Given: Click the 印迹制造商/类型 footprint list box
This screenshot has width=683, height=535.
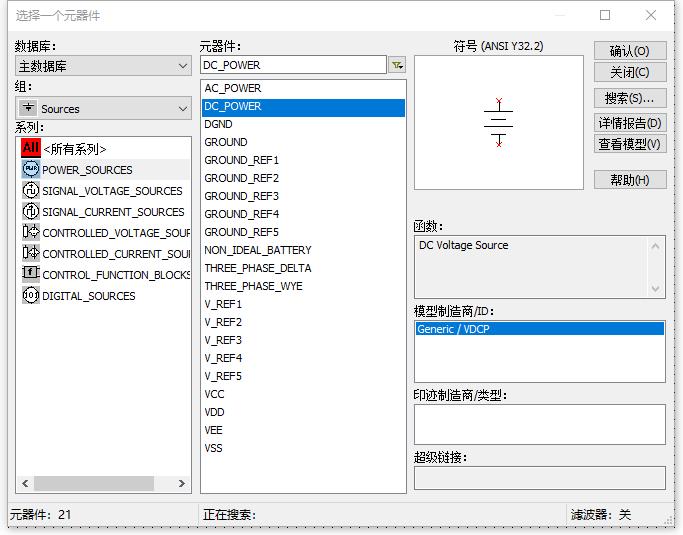Looking at the screenshot, I should tap(540, 424).
